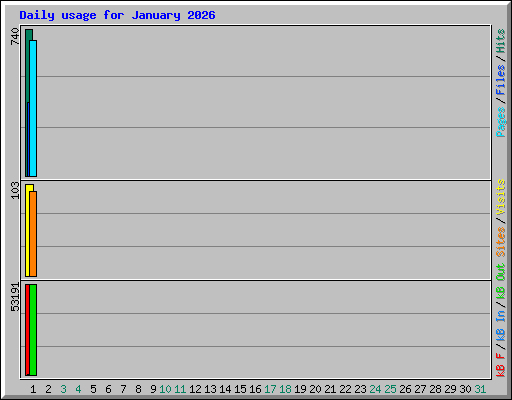
Task: Click the Hits legend label
Action: [x=501, y=41]
